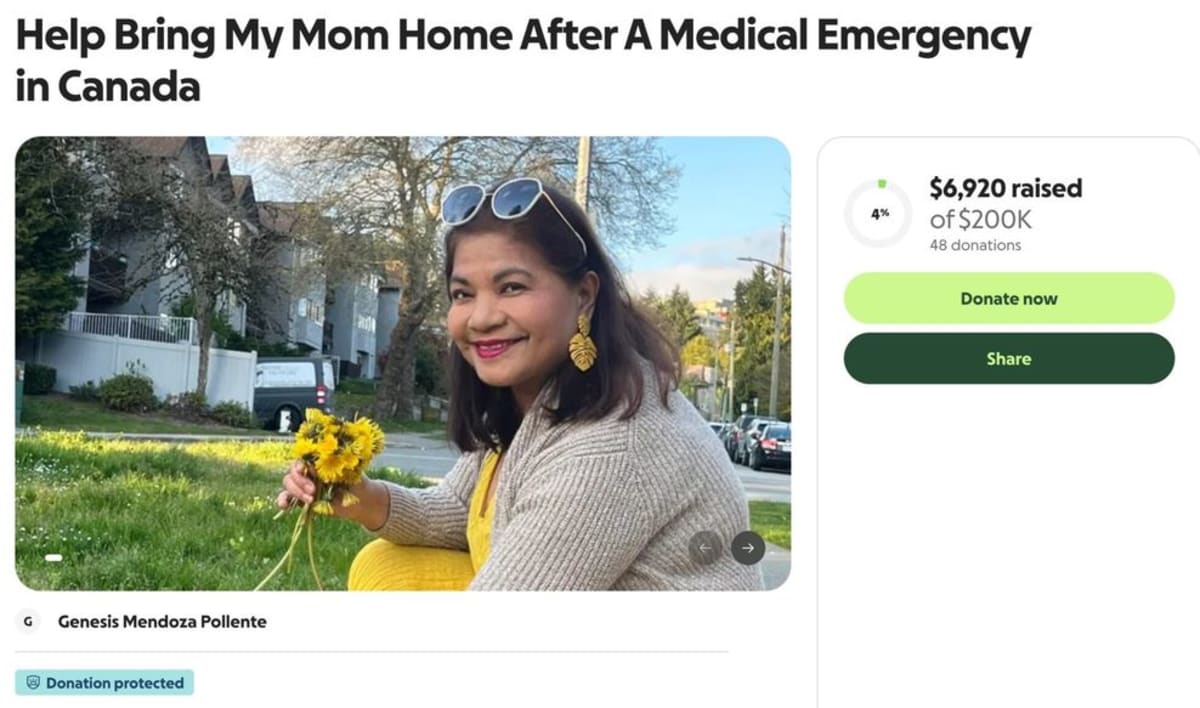Screen dimensions: 1200x708
Task: Click organizer name Genesis Mendoza Pollente
Action: pos(163,621)
